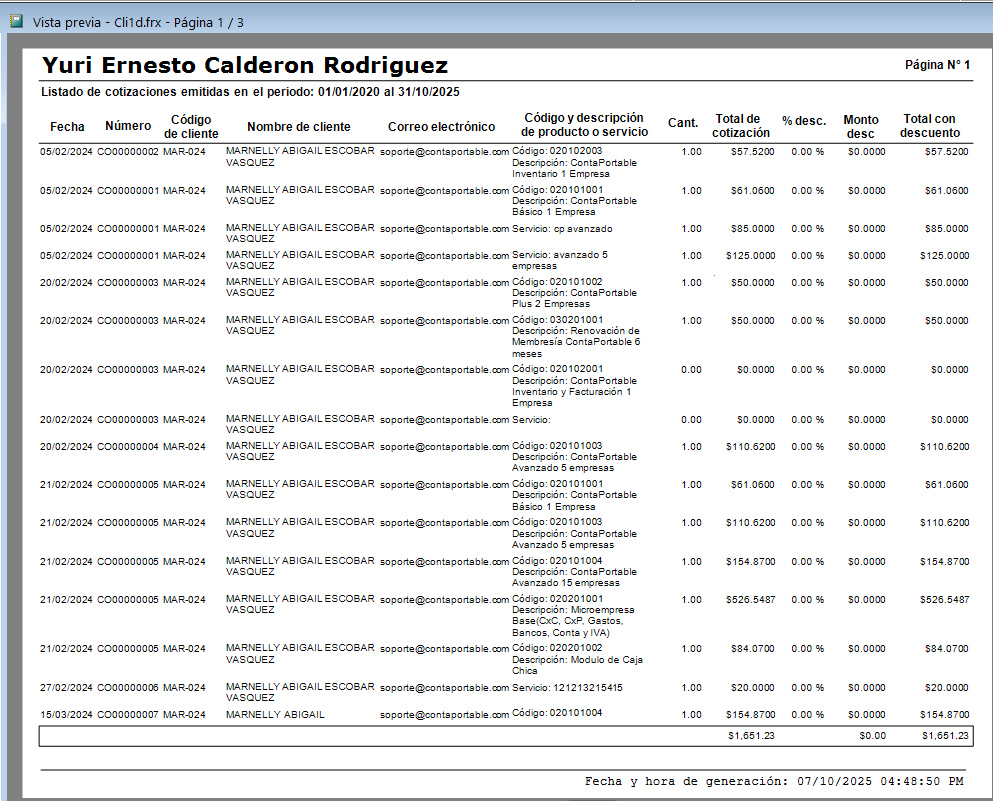The height and width of the screenshot is (801, 993).
Task: Select product code 'Código: 020101002'
Action: tap(557, 282)
